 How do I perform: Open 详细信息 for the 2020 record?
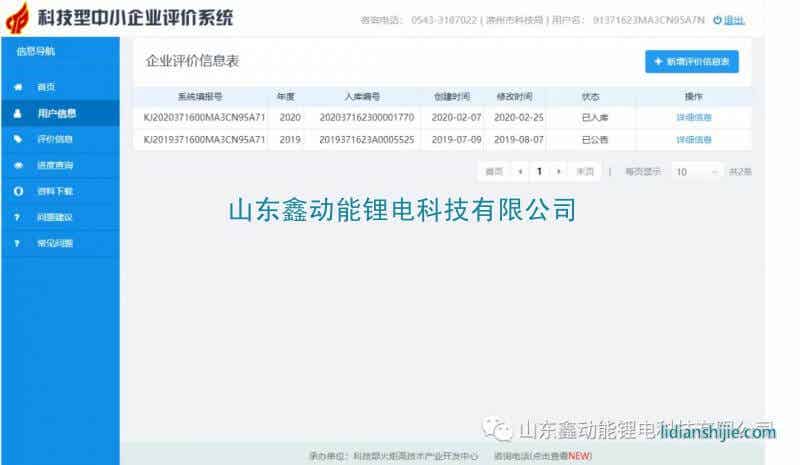[694, 117]
